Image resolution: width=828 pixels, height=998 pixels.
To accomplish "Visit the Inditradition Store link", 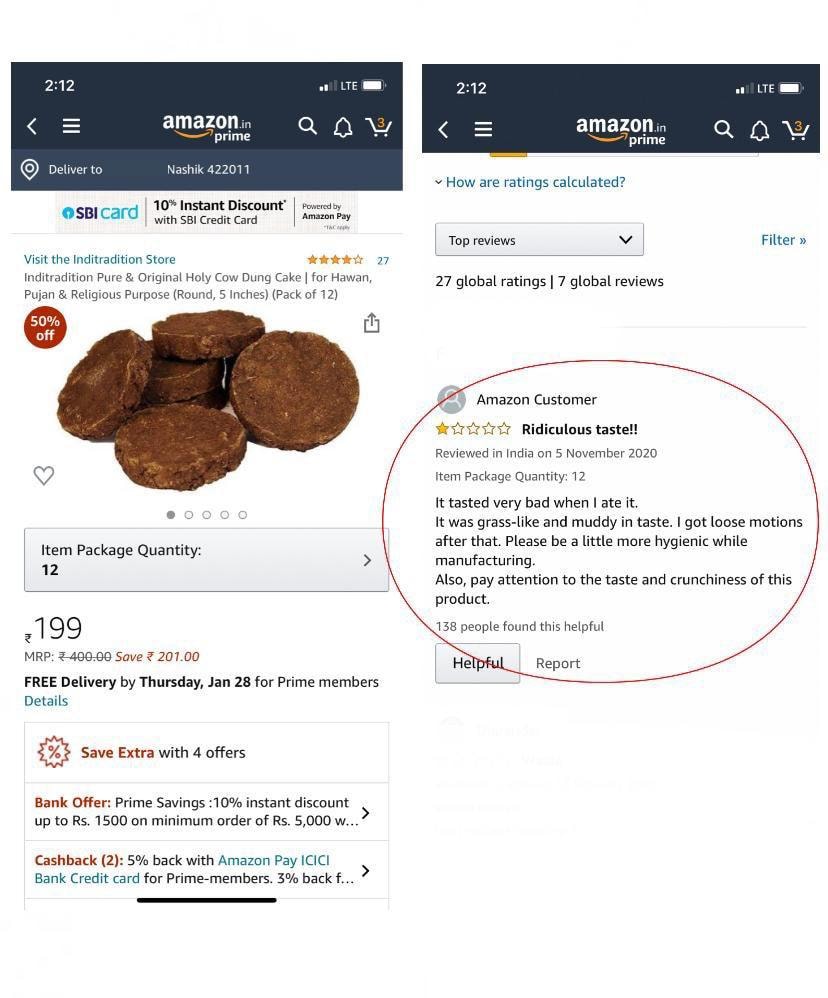I will (x=100, y=259).
